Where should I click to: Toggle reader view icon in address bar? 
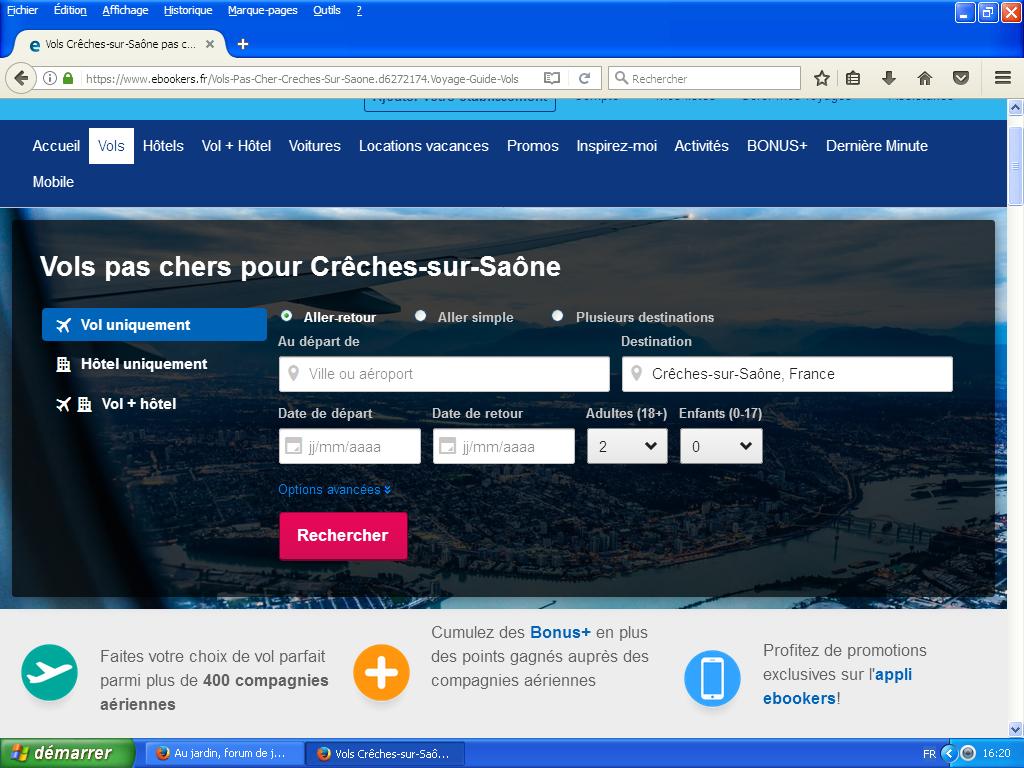pos(551,78)
